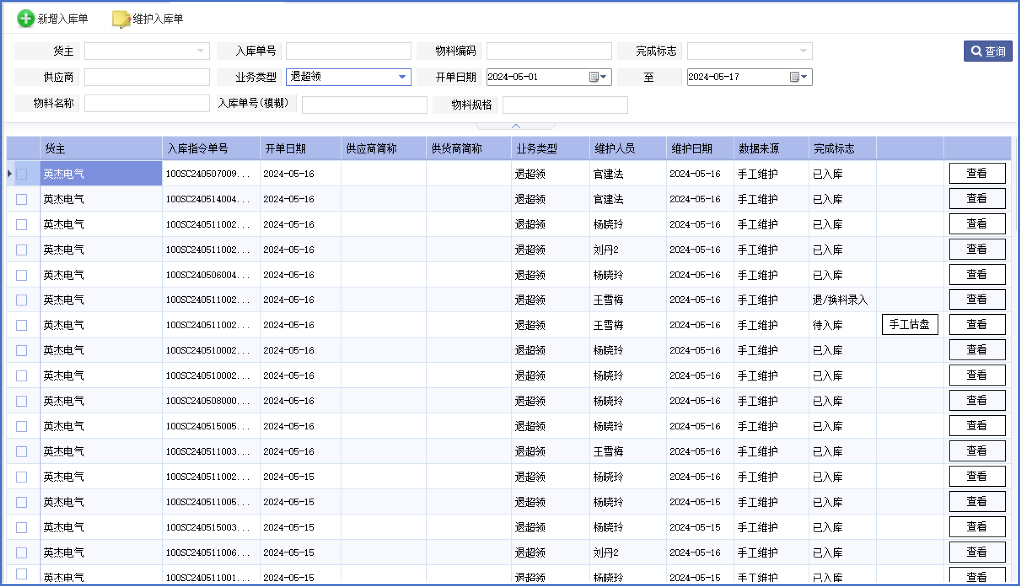
Task: Click 查看 in the 退/换料录入 row
Action: click(976, 299)
